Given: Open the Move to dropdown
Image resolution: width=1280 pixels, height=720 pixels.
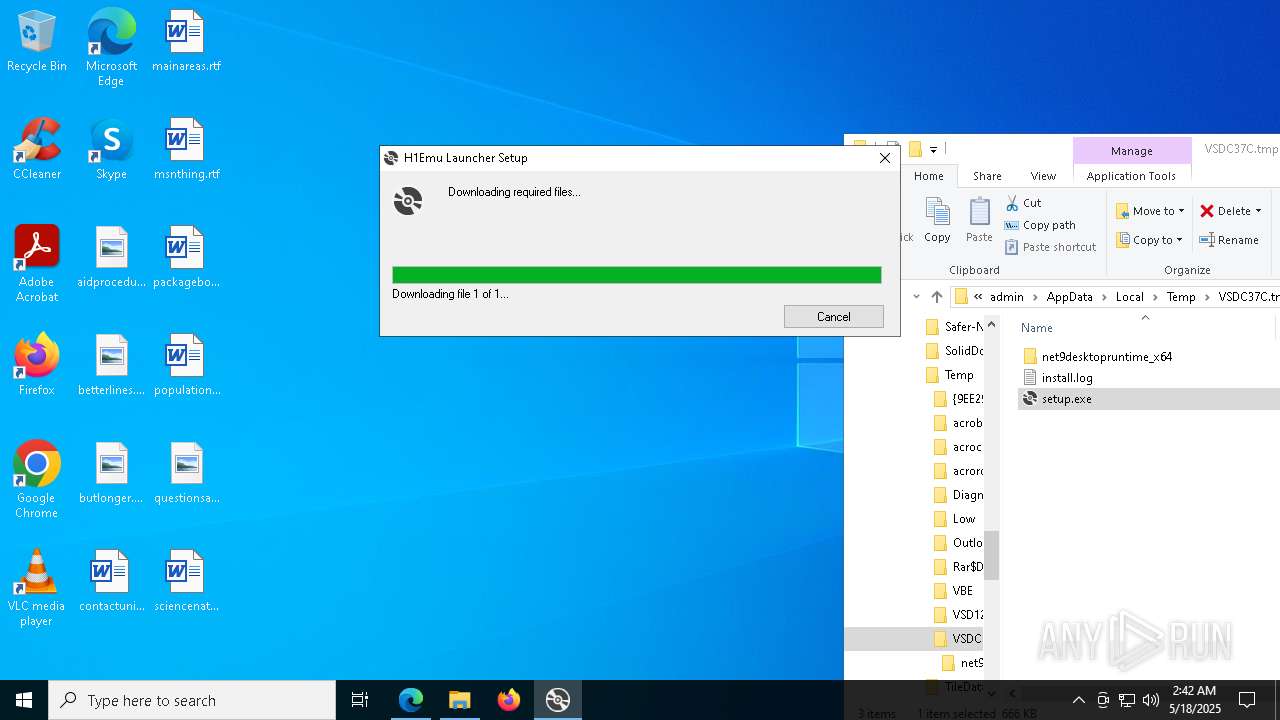Looking at the screenshot, I should tap(1150, 211).
